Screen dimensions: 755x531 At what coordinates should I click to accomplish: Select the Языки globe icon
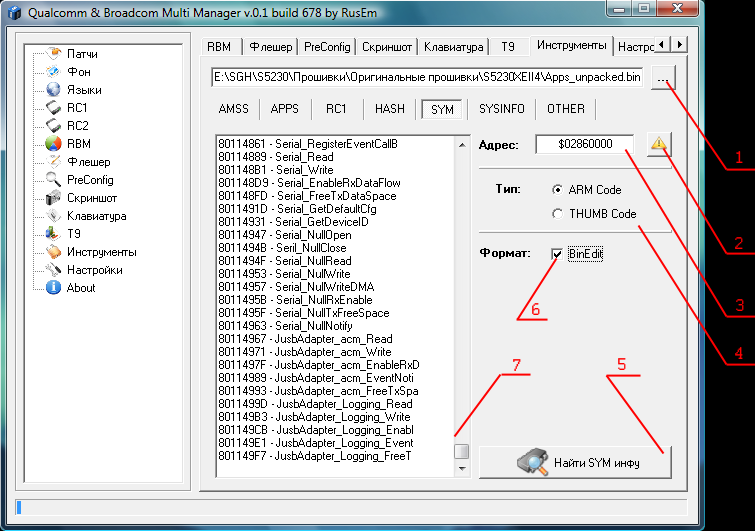[x=55, y=90]
